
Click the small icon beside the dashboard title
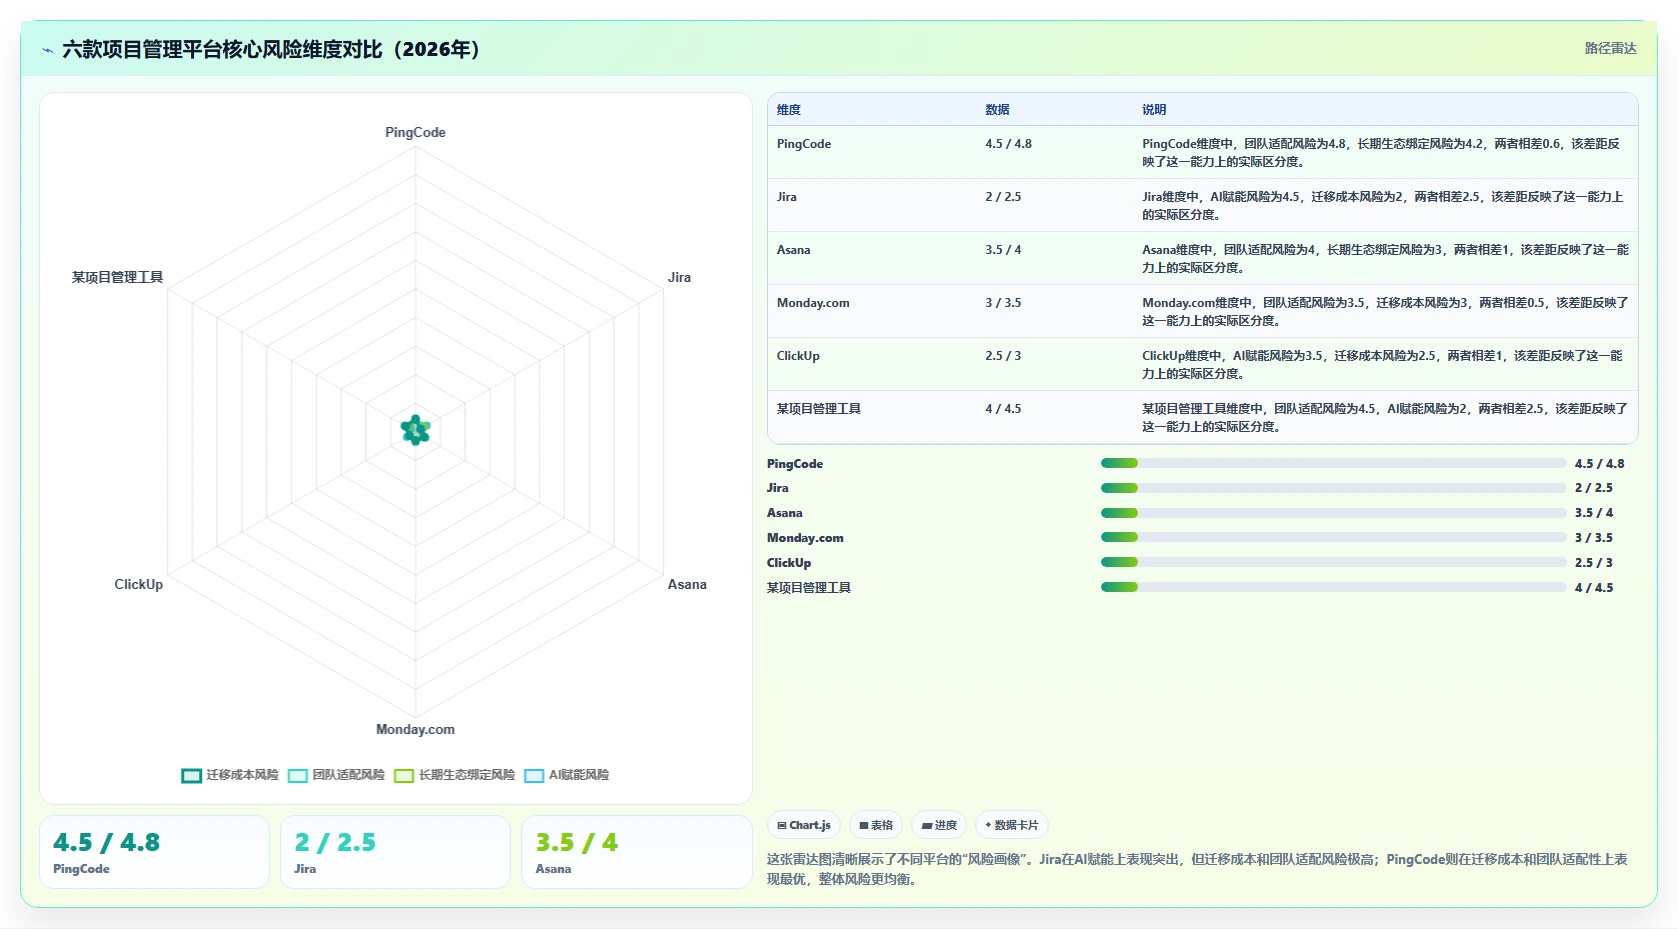pyautogui.click(x=47, y=50)
